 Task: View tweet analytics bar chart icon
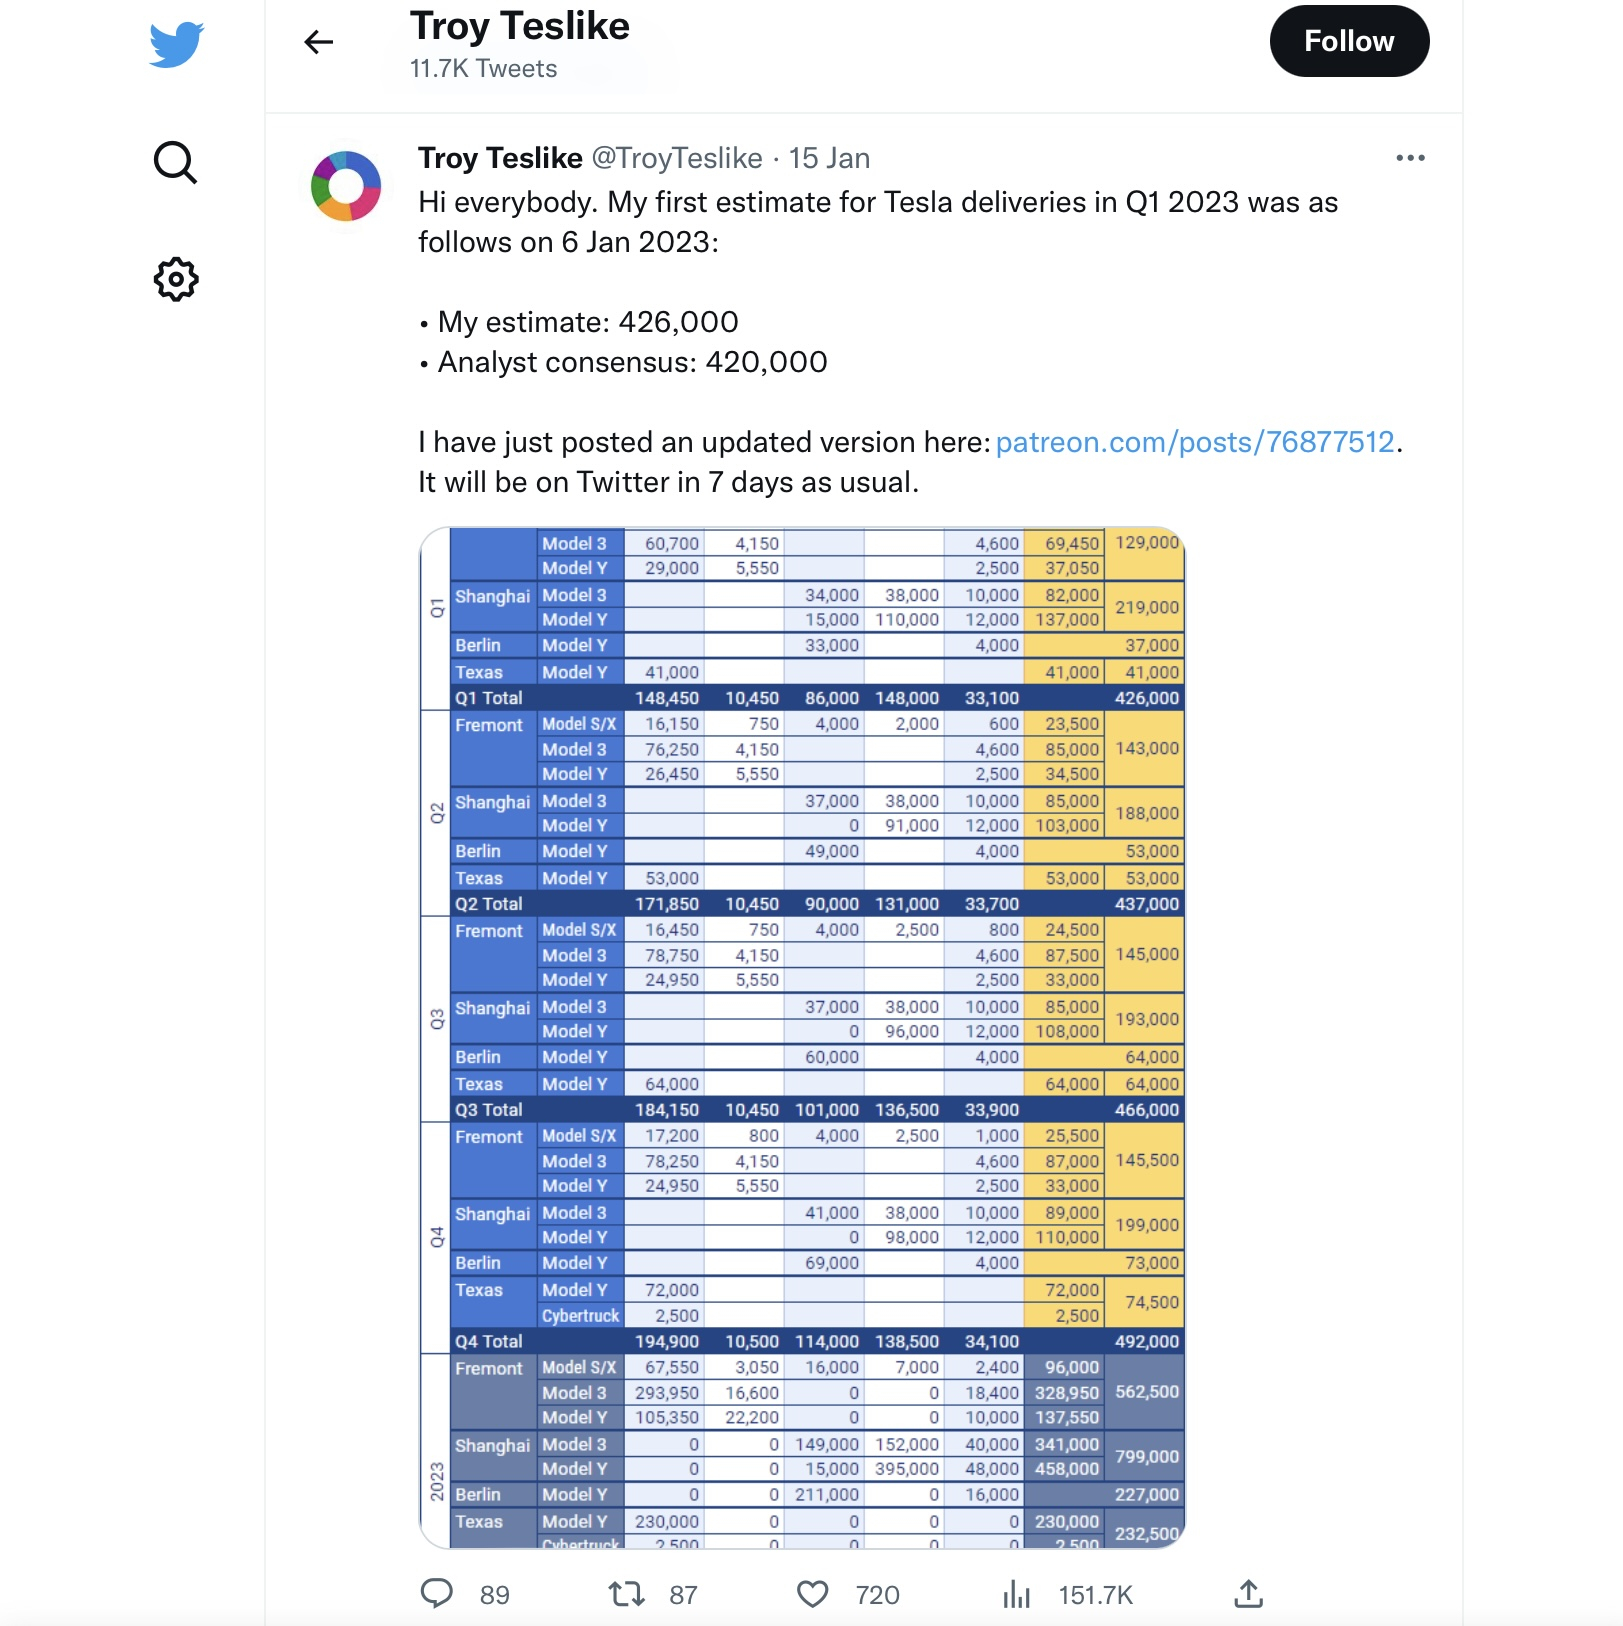coord(1016,1593)
